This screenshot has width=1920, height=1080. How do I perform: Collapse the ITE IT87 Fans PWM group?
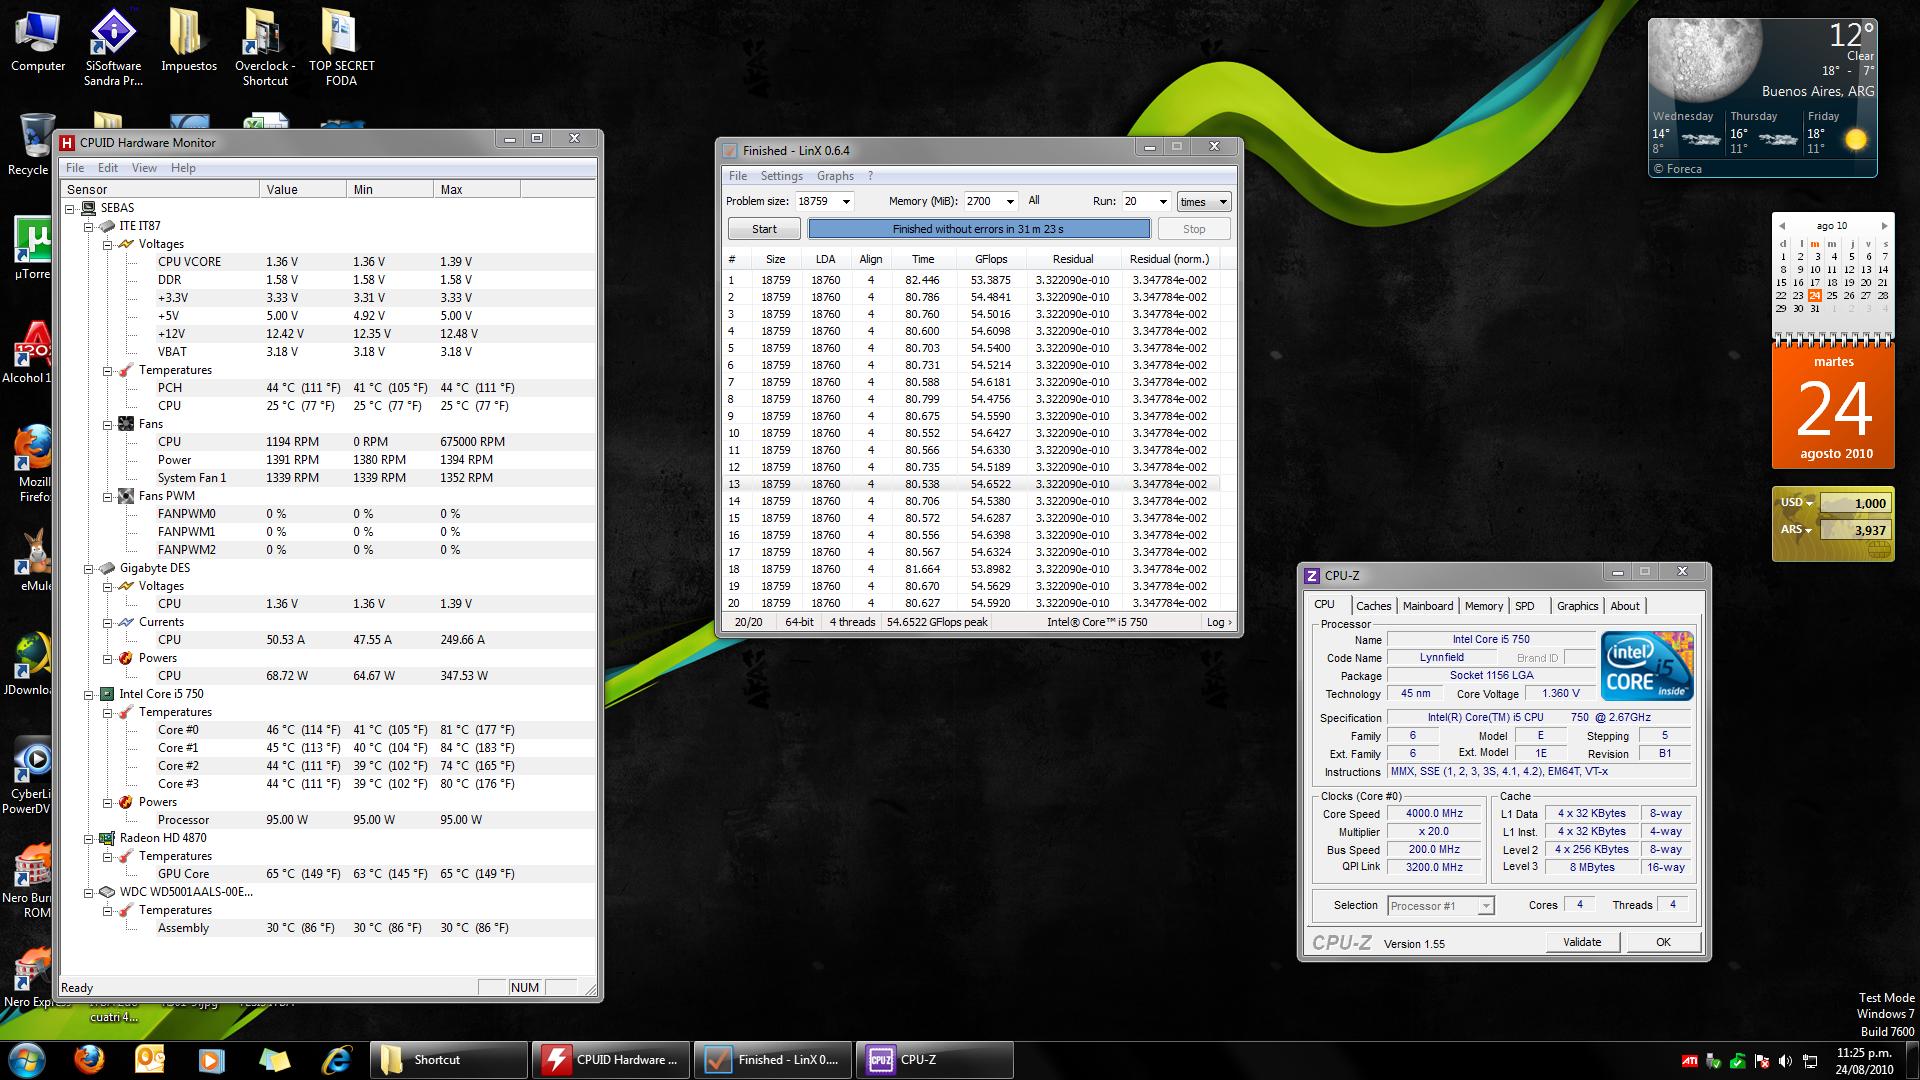pos(107,497)
